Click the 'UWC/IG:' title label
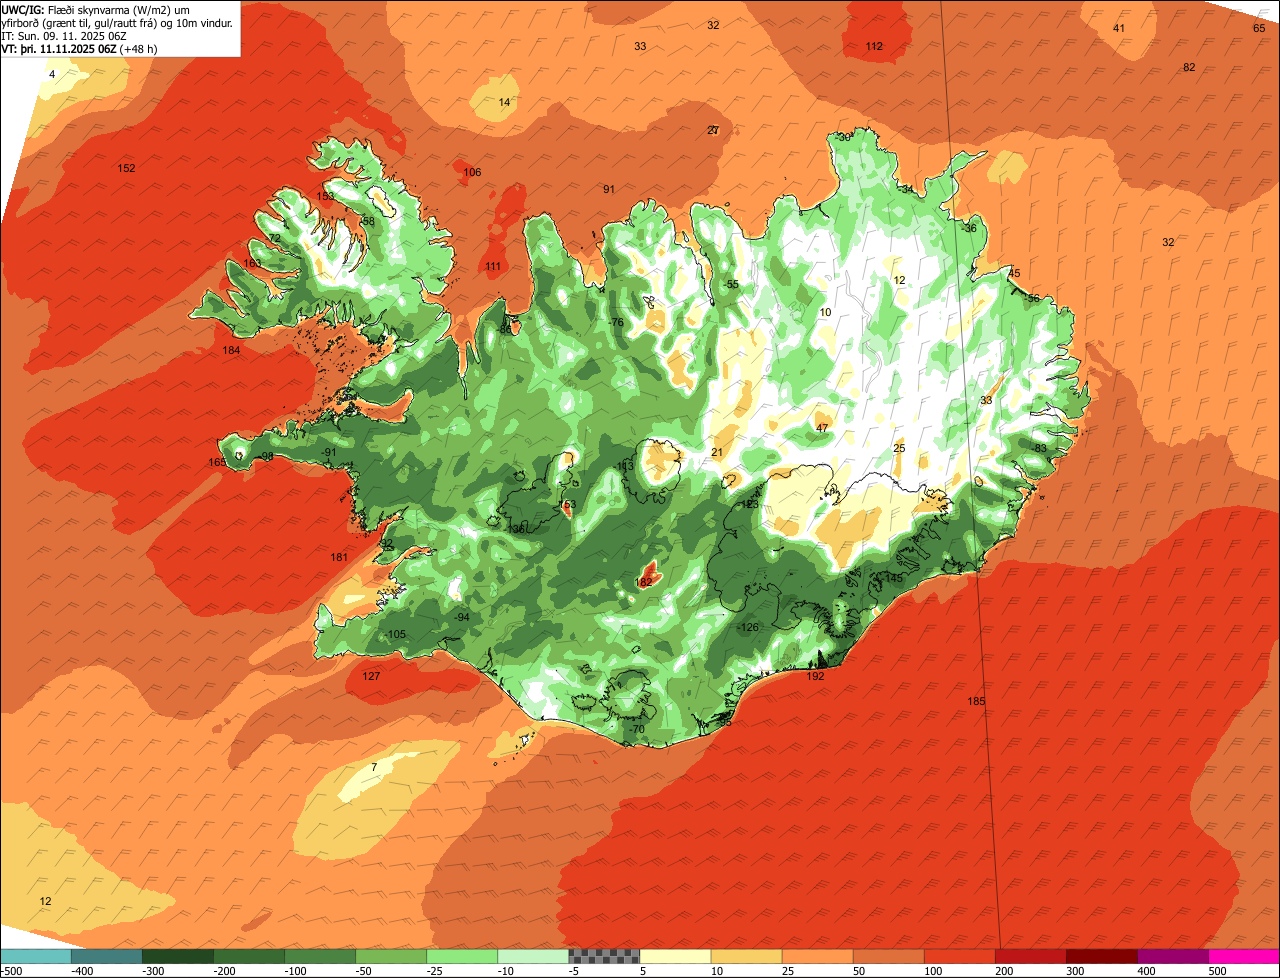This screenshot has width=1280, height=978. 22,9
